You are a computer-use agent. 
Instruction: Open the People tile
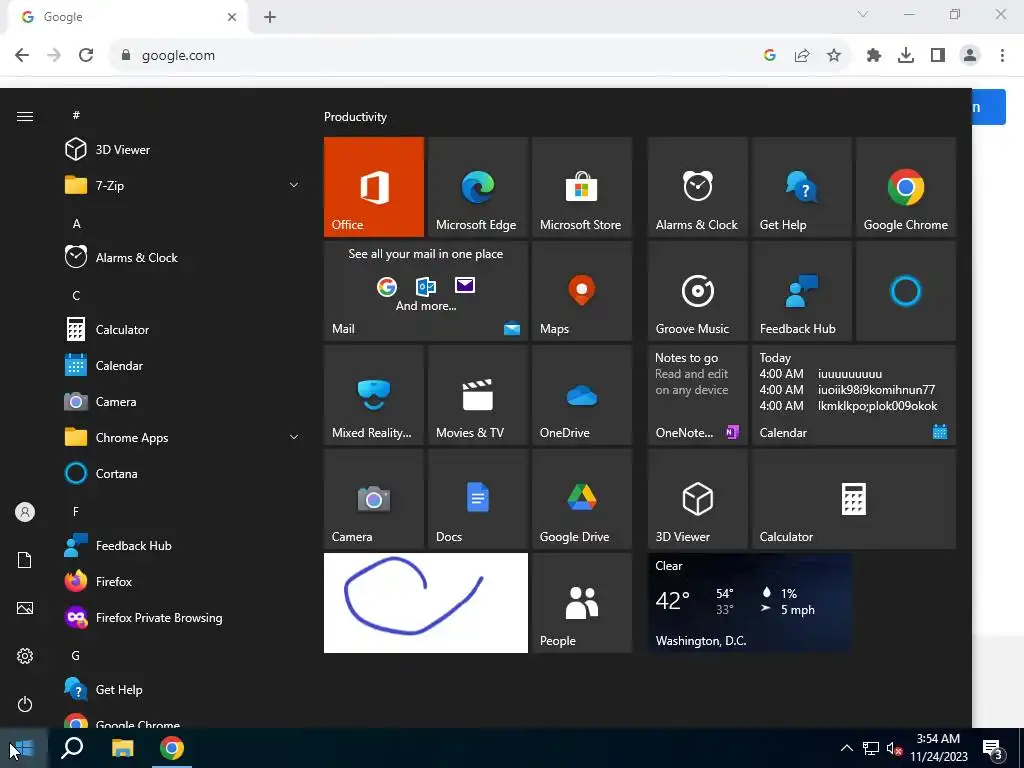582,603
